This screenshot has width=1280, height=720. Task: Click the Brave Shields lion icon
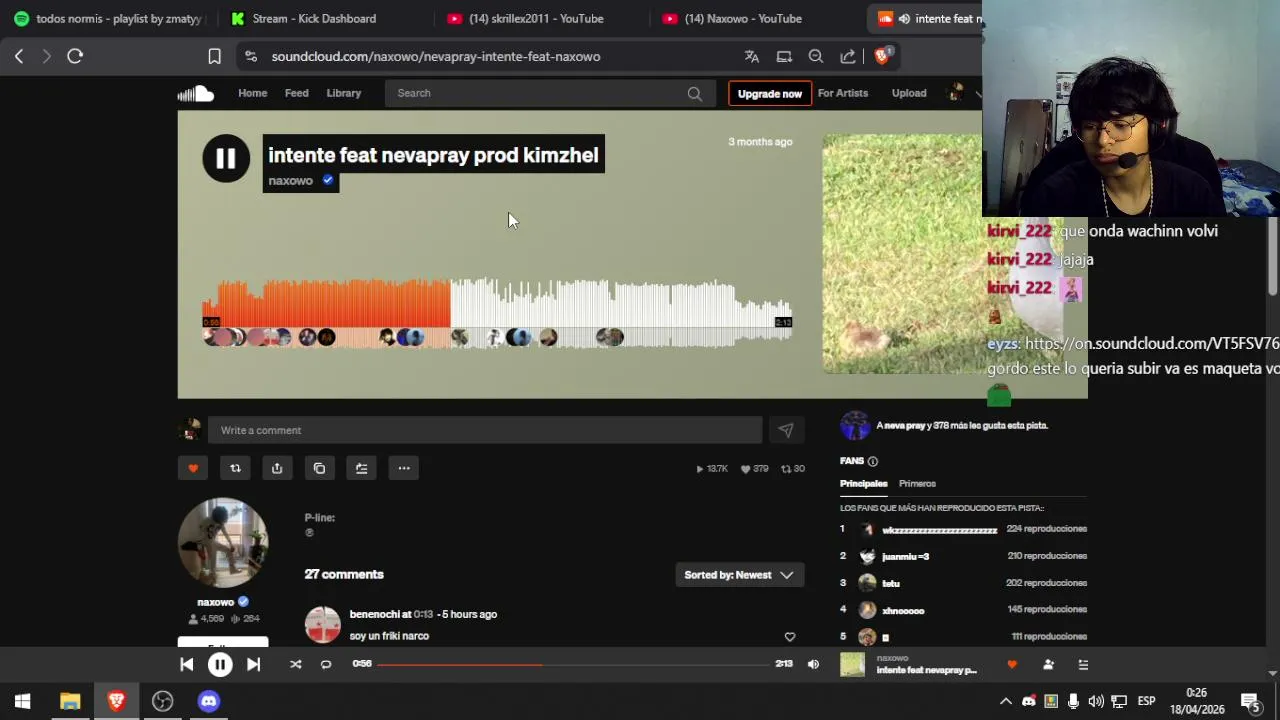(x=881, y=56)
